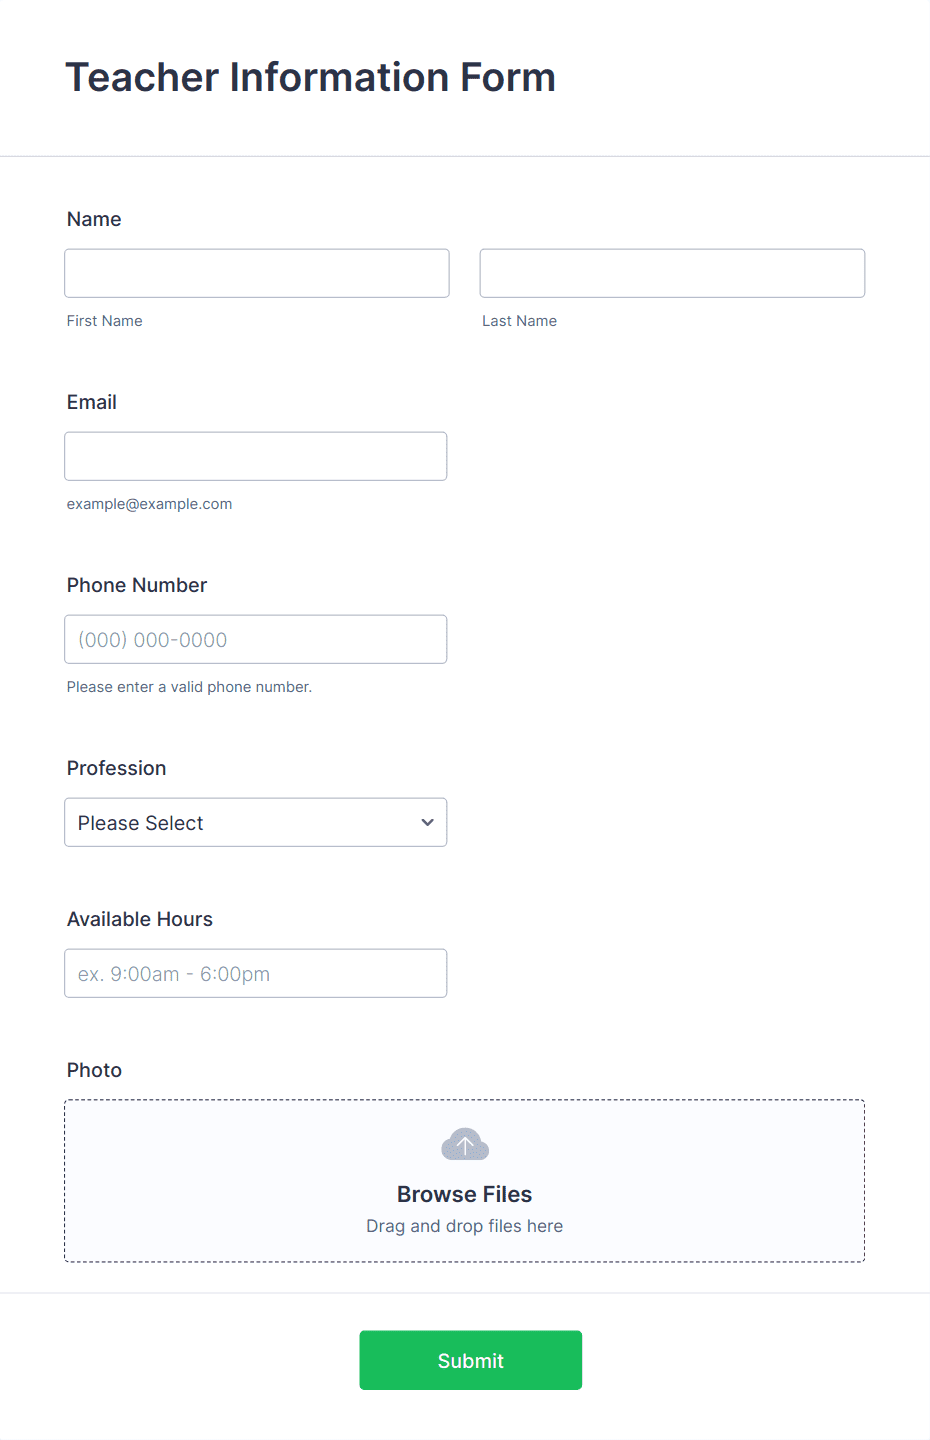This screenshot has width=930, height=1440.
Task: Click the Available Hours label
Action: pos(140,919)
